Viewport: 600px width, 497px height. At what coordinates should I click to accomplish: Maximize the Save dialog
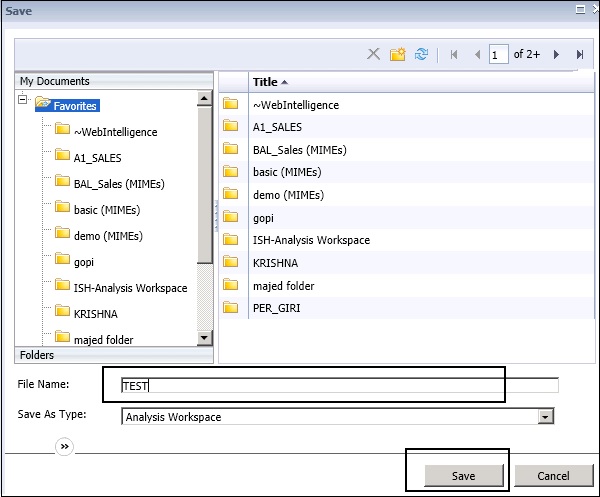[x=580, y=10]
